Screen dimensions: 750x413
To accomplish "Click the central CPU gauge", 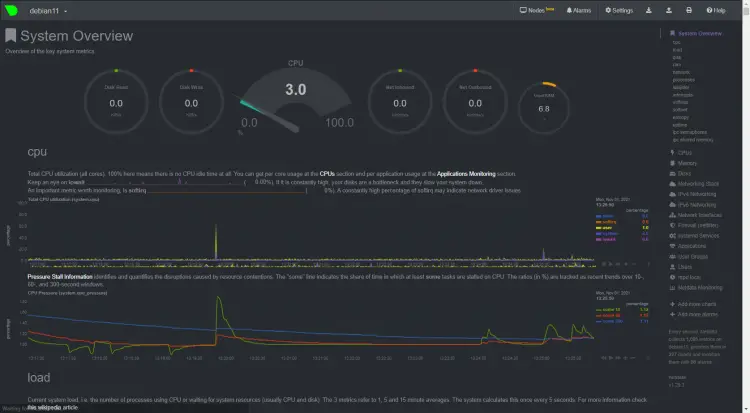I will [295, 98].
